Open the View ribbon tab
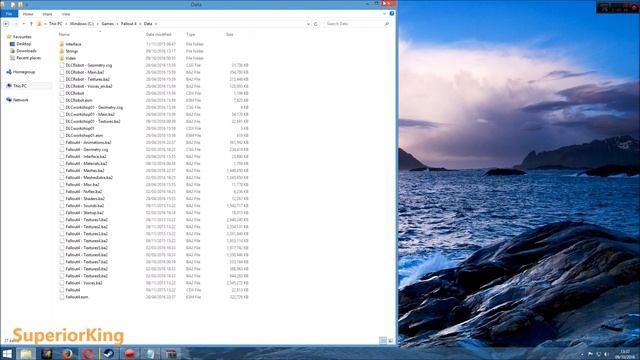The width and height of the screenshot is (640, 360). (x=66, y=14)
